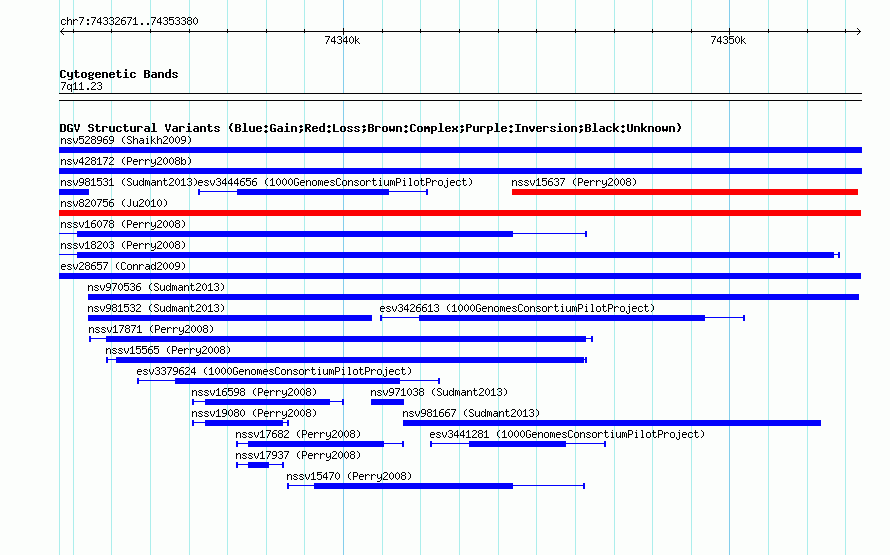Click the nsv971038 (Sudmant2013) label
890x555 pixels.
[439, 392]
